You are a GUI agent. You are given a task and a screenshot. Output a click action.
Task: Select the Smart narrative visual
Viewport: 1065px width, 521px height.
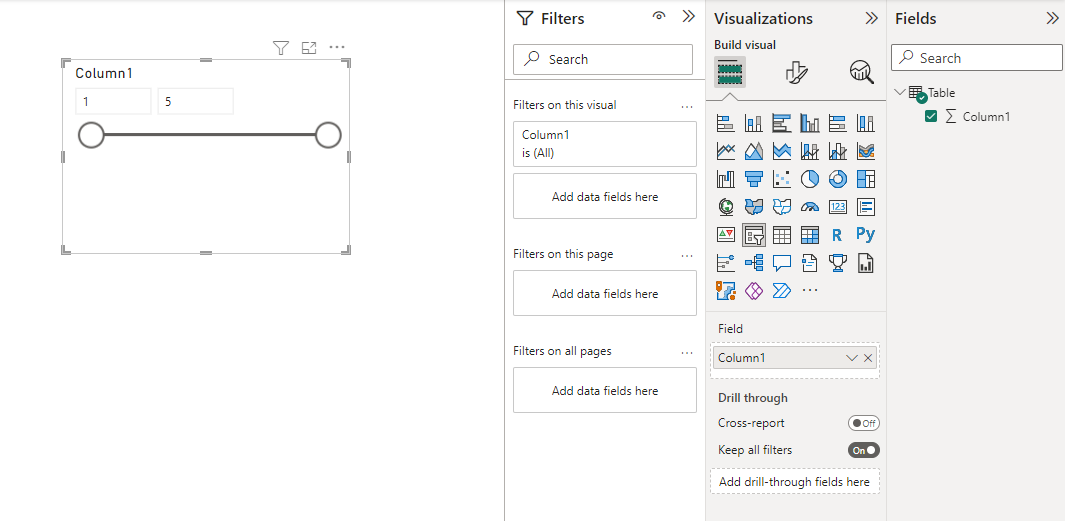pos(810,263)
